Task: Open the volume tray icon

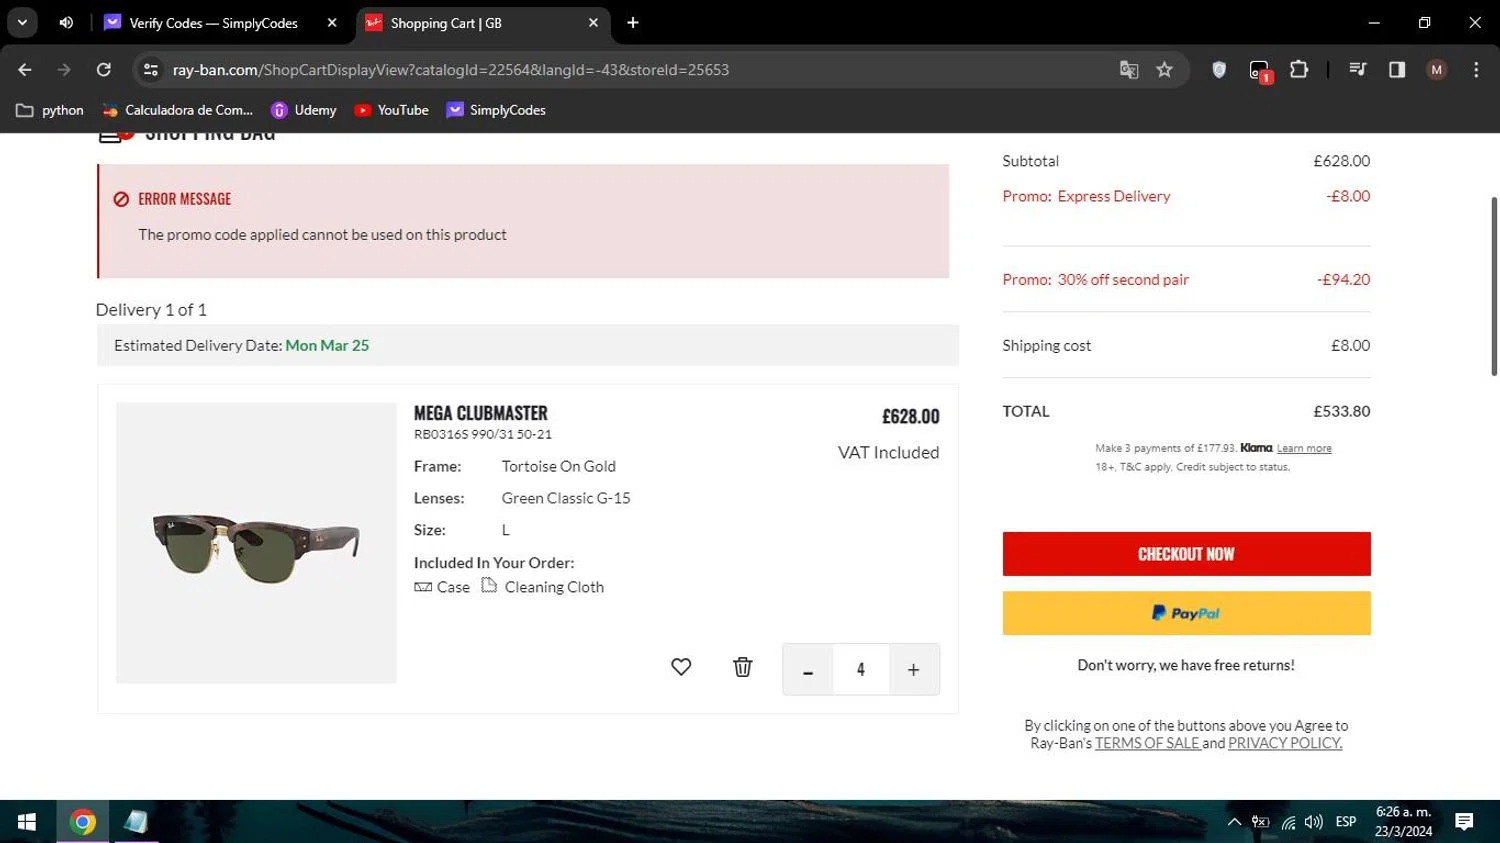Action: coord(1314,822)
